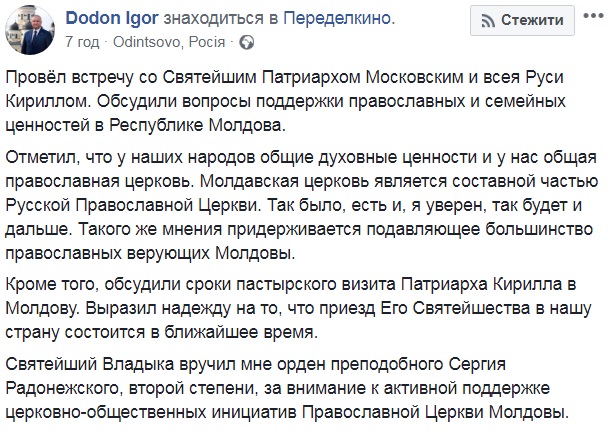The width and height of the screenshot is (609, 431).
Task: Click the globe public-privacy icon
Action: [246, 42]
